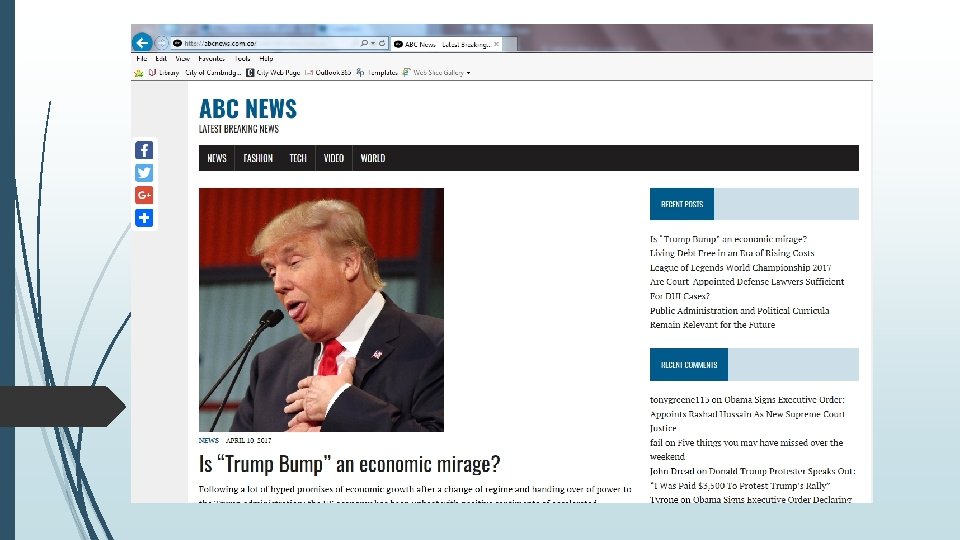Open Living Debt Free recent post
This screenshot has width=960, height=540.
click(732, 253)
